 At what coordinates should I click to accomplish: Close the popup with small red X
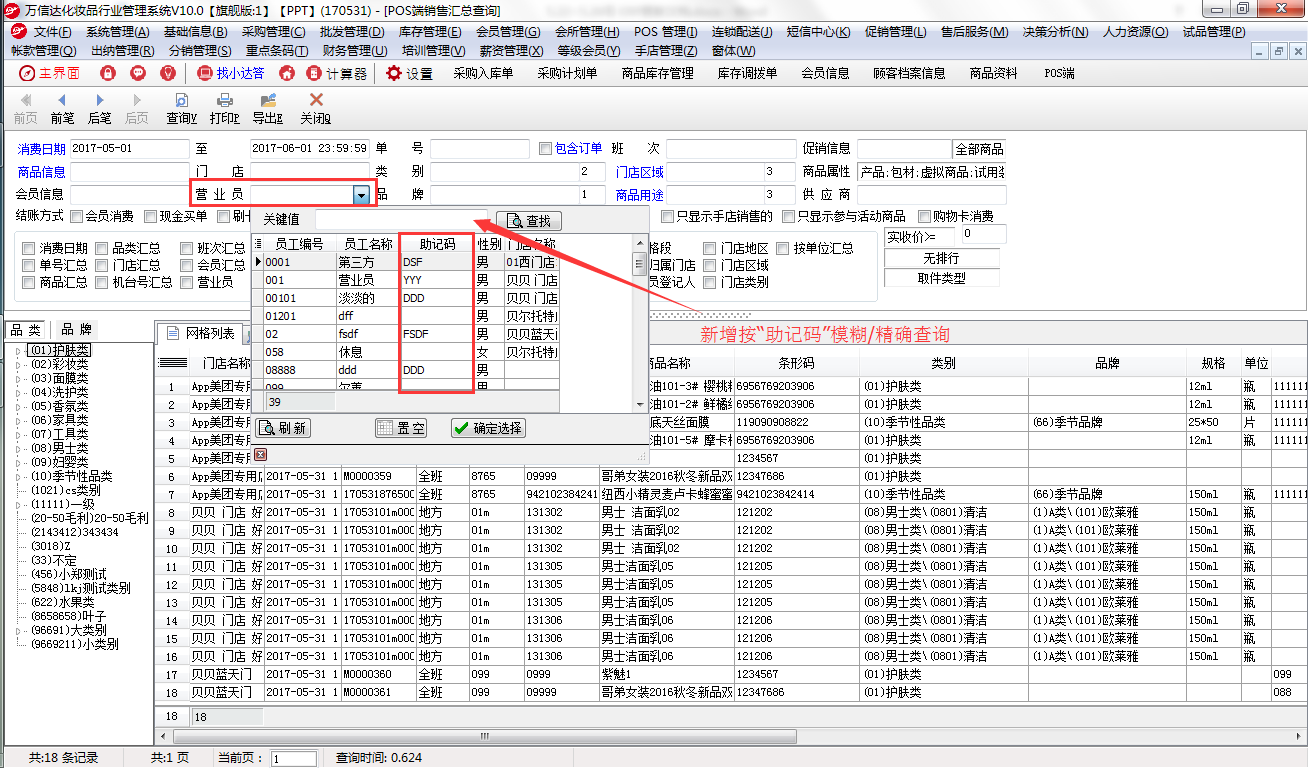click(260, 455)
